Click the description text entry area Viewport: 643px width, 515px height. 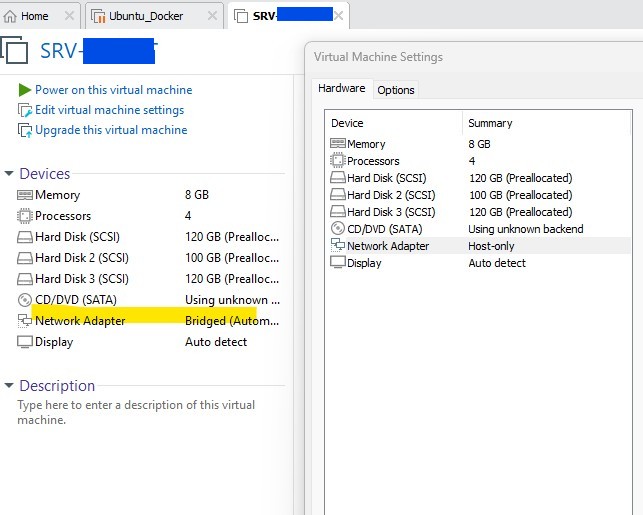(x=140, y=413)
